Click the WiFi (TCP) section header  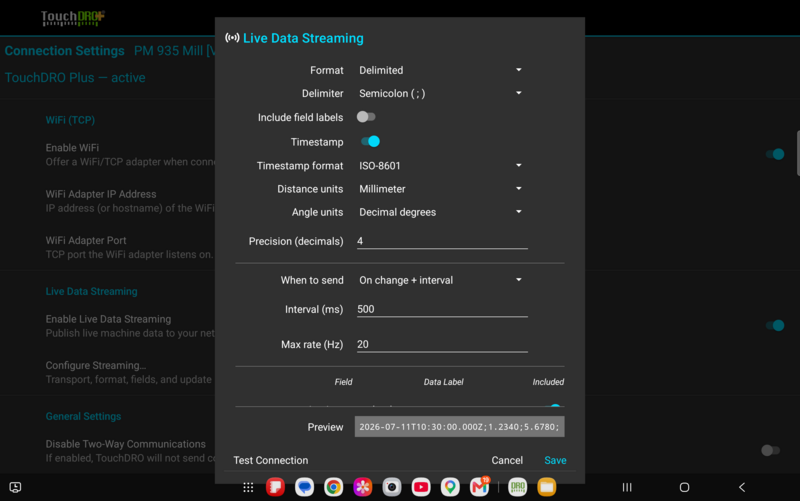[70, 120]
